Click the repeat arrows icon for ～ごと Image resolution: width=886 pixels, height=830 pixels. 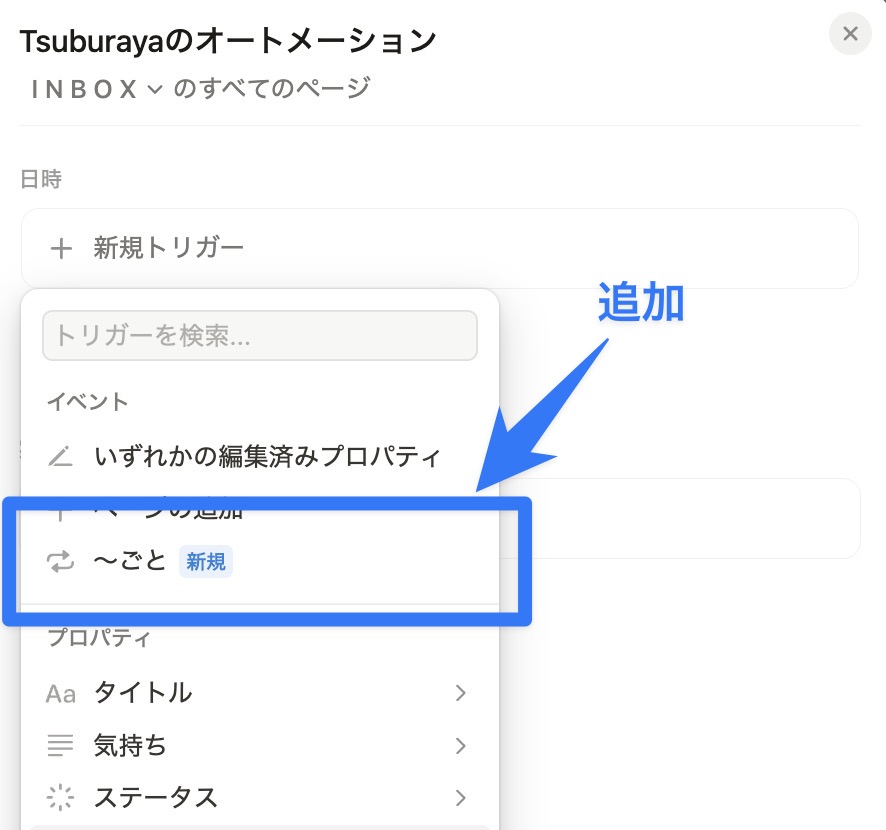(60, 561)
